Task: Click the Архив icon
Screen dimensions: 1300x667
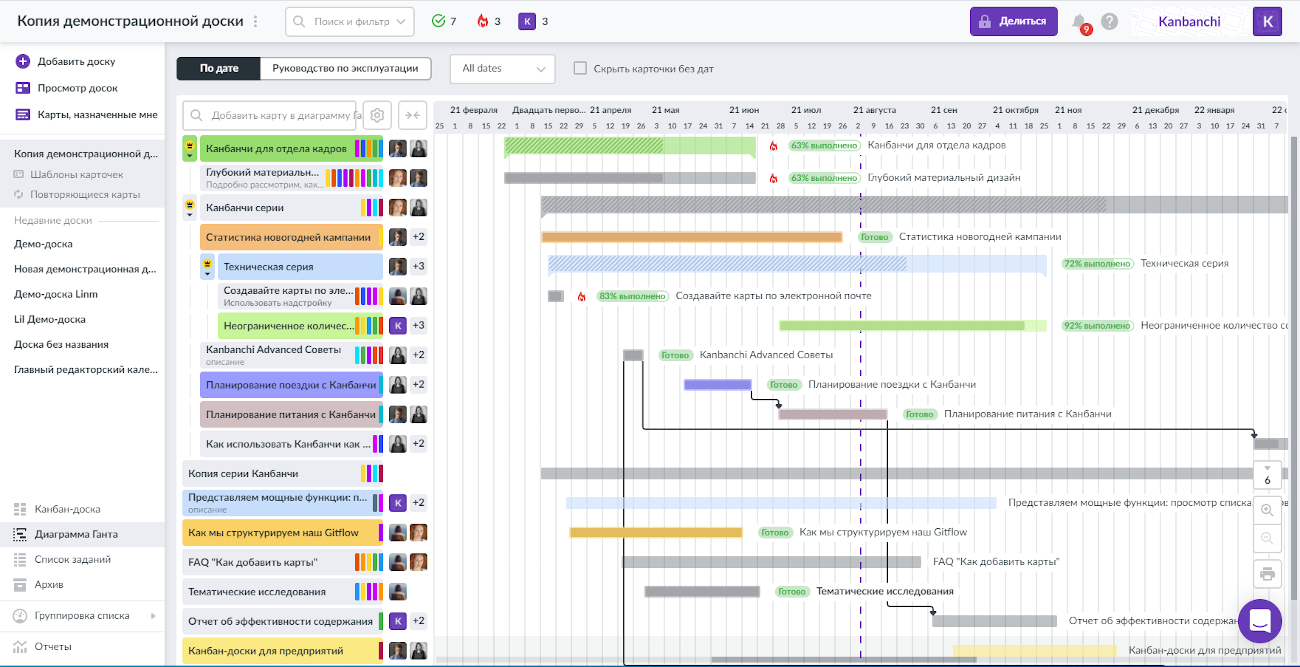Action: [x=20, y=584]
